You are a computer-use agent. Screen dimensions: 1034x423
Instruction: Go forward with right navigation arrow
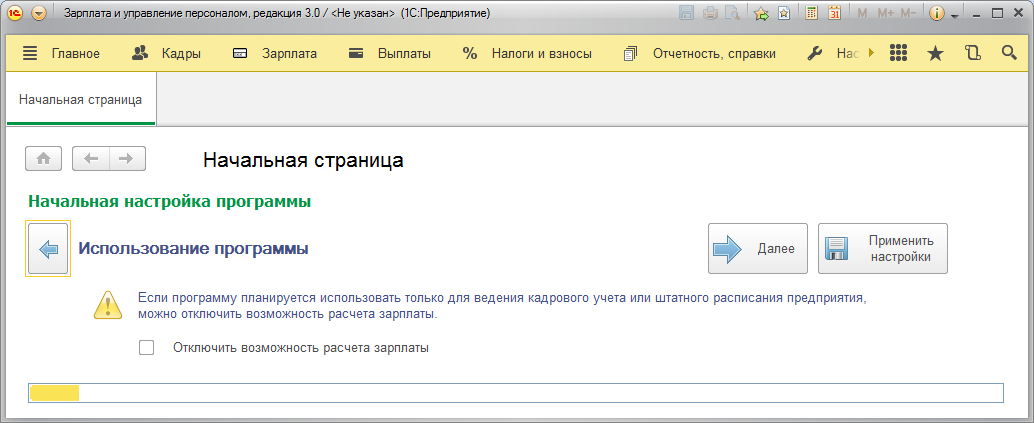click(x=127, y=158)
